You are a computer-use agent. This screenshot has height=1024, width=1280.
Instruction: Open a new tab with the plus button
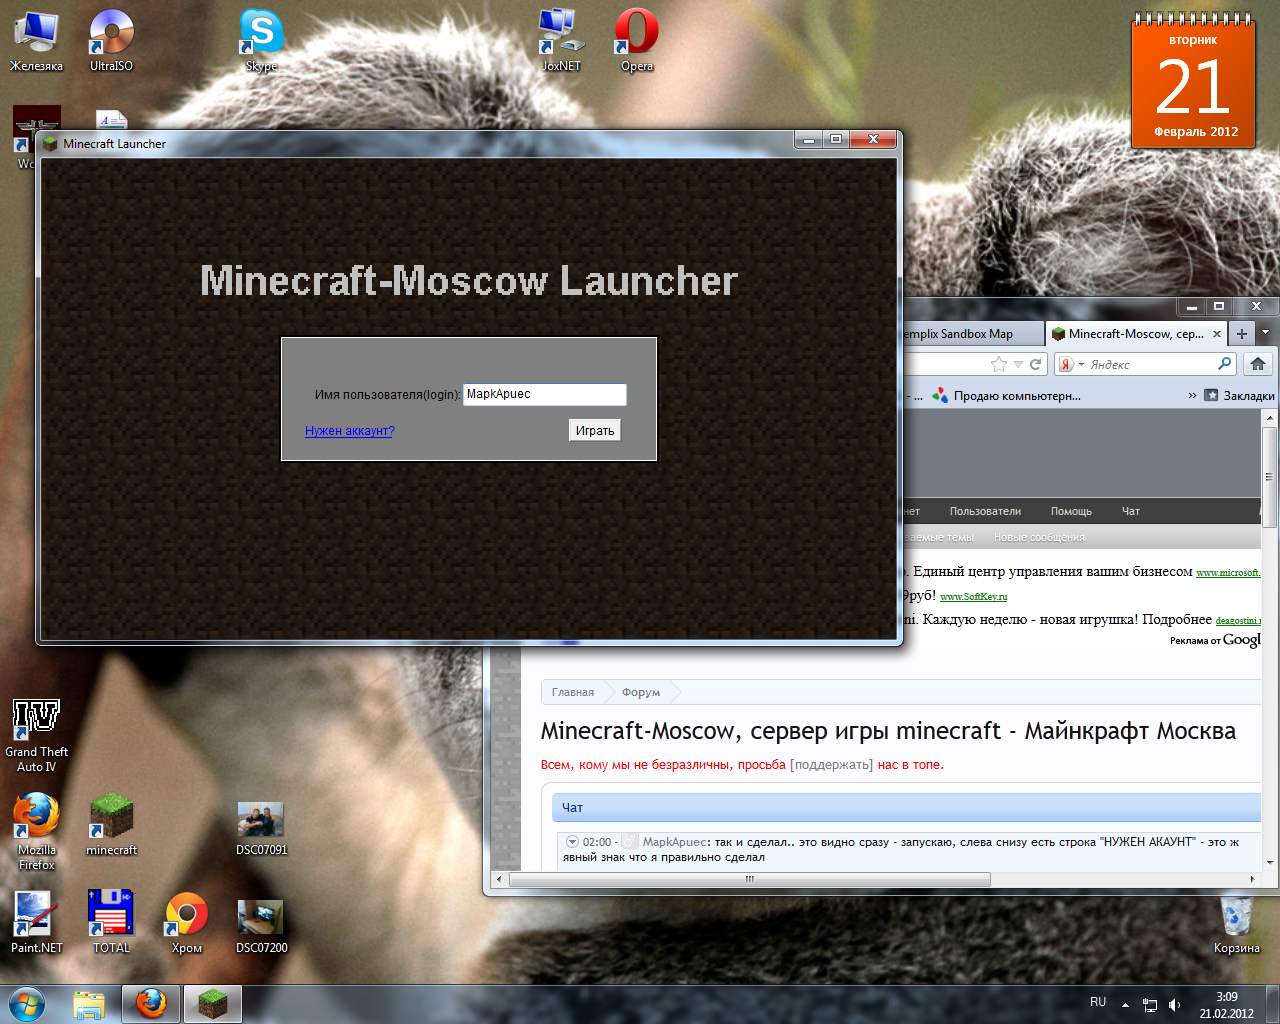click(x=1241, y=334)
